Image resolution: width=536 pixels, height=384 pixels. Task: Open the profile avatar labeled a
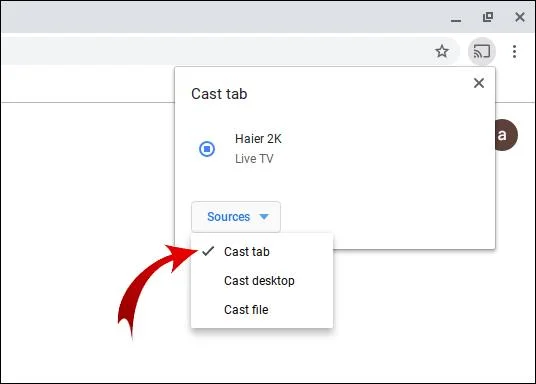coord(506,135)
